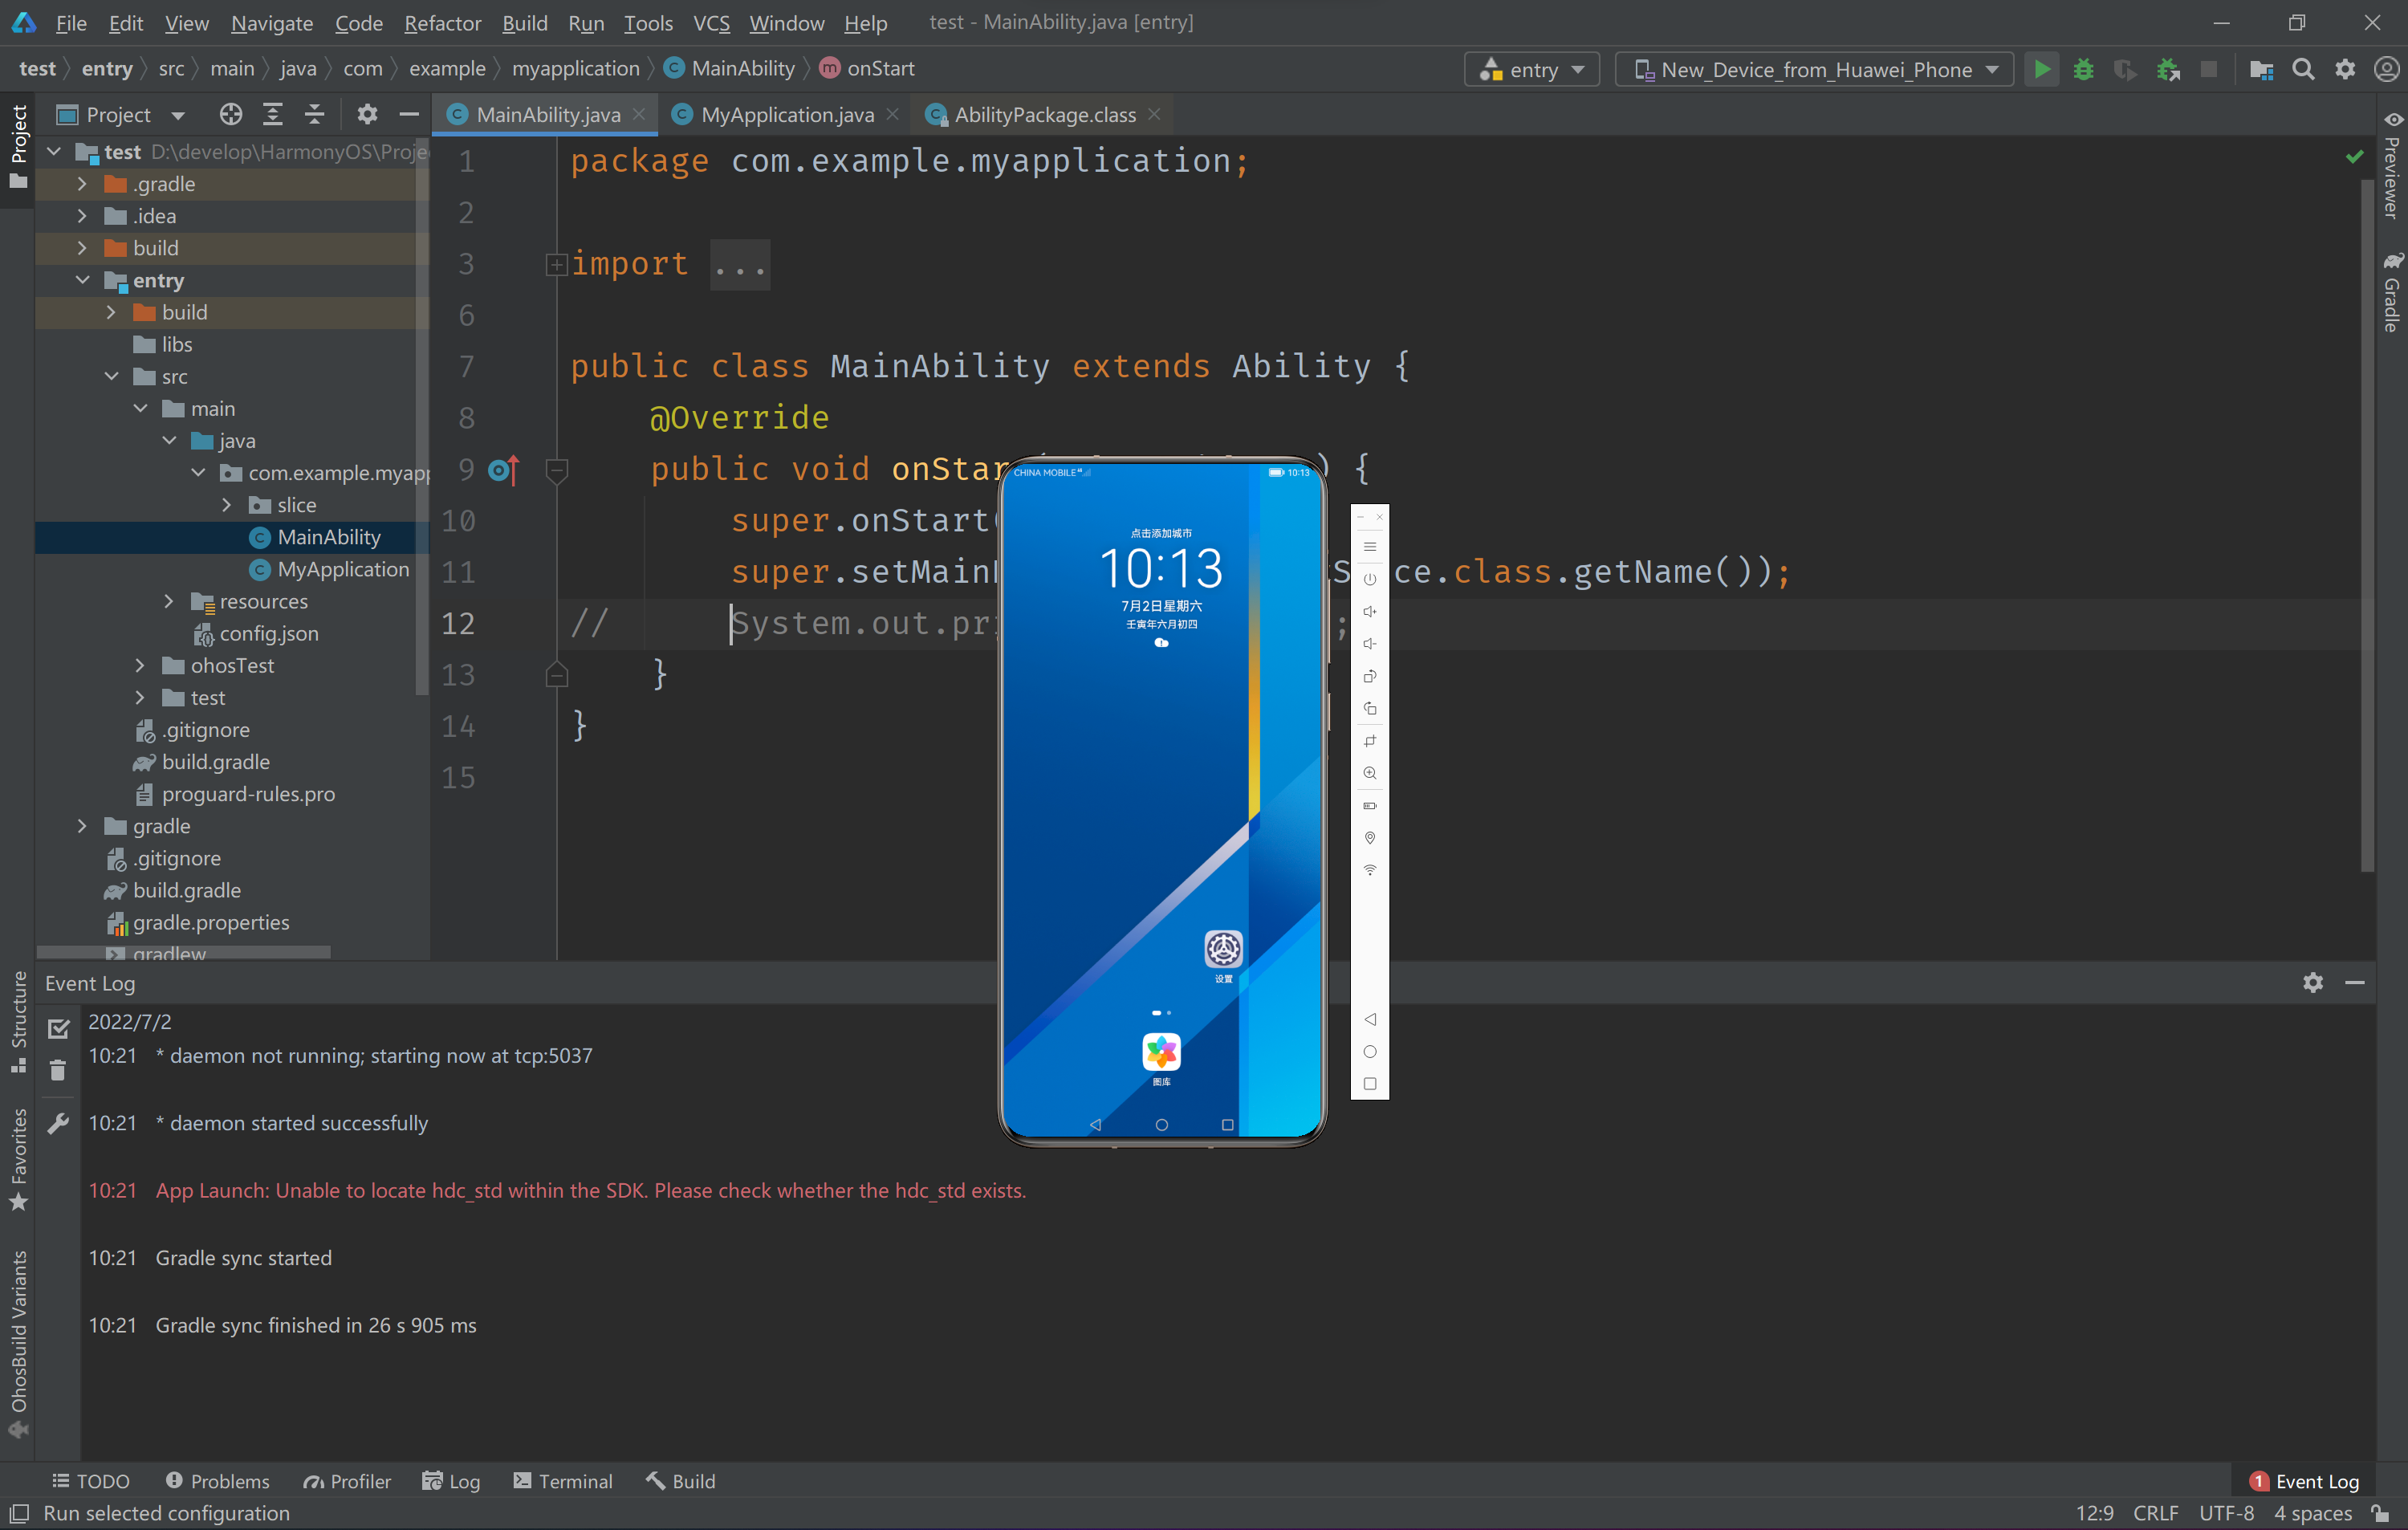Open Event Log wrench settings icon
Image resolution: width=2408 pixels, height=1530 pixels.
tap(58, 1123)
